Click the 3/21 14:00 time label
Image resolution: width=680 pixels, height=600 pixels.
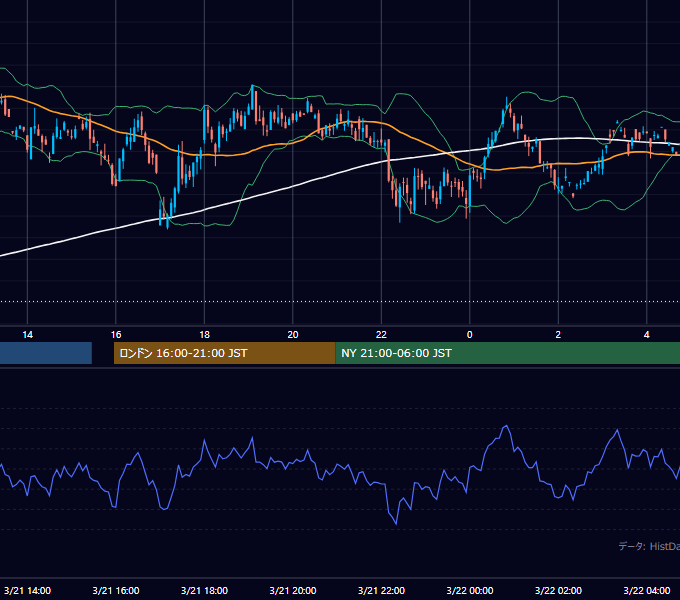[x=27, y=590]
